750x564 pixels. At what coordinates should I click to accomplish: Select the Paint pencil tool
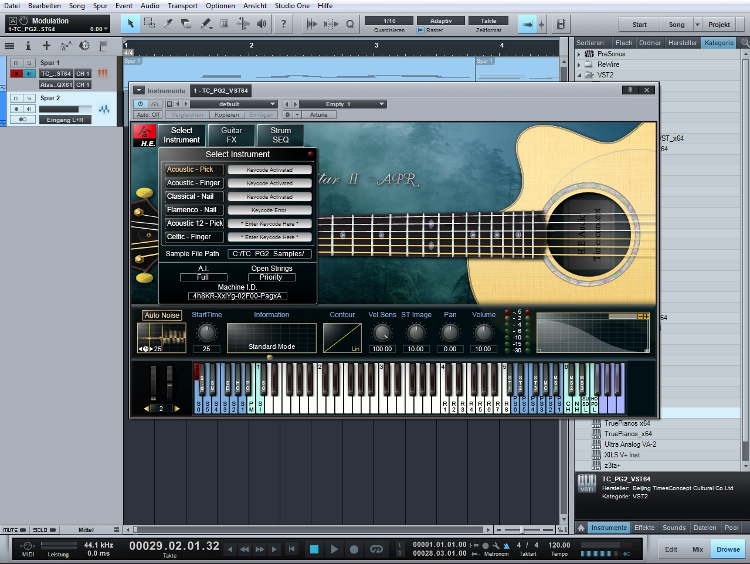point(206,23)
